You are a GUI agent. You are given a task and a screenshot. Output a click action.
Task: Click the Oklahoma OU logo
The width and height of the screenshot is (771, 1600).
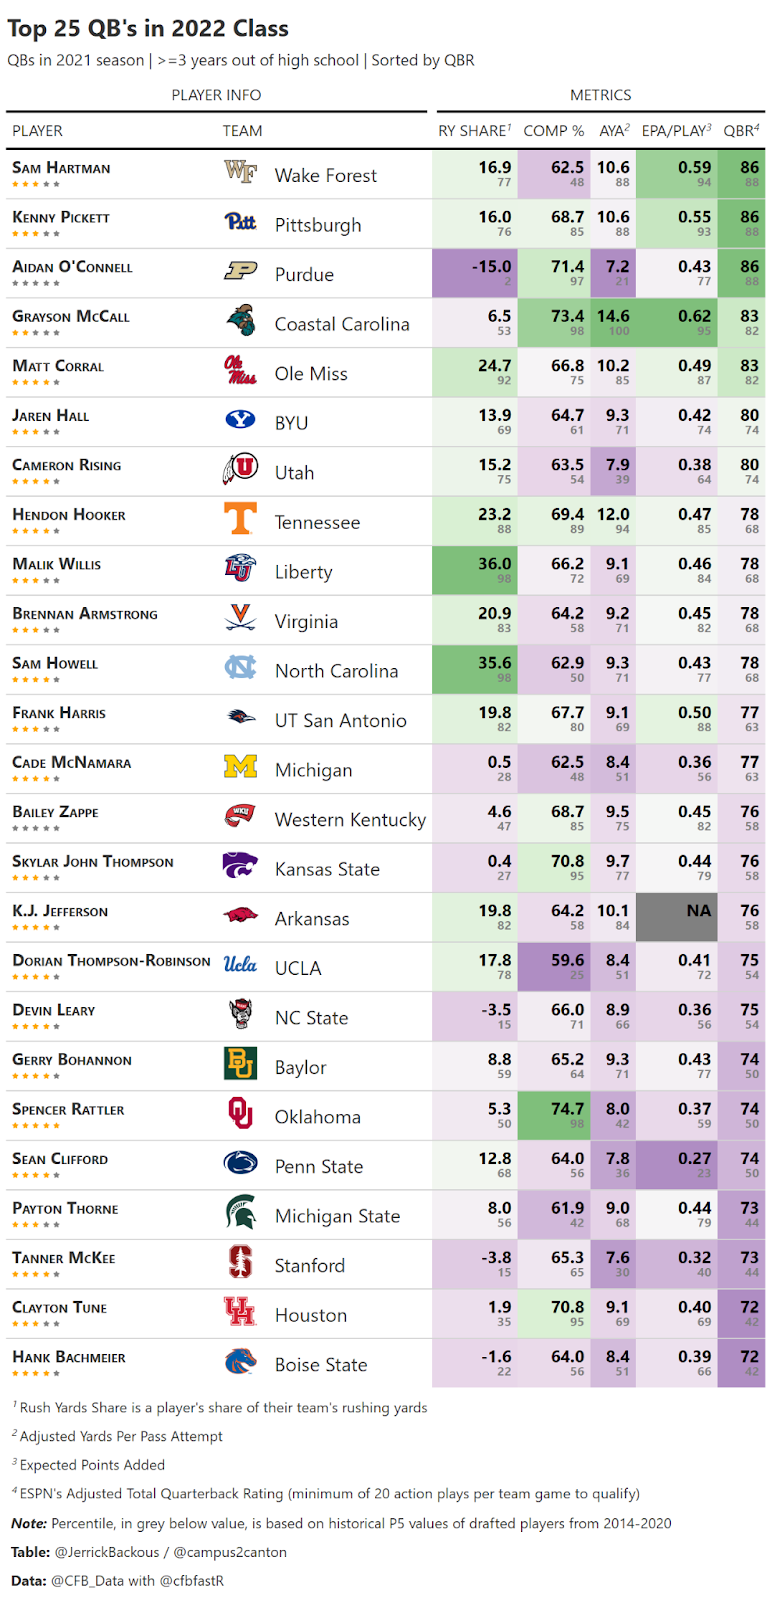click(240, 1114)
